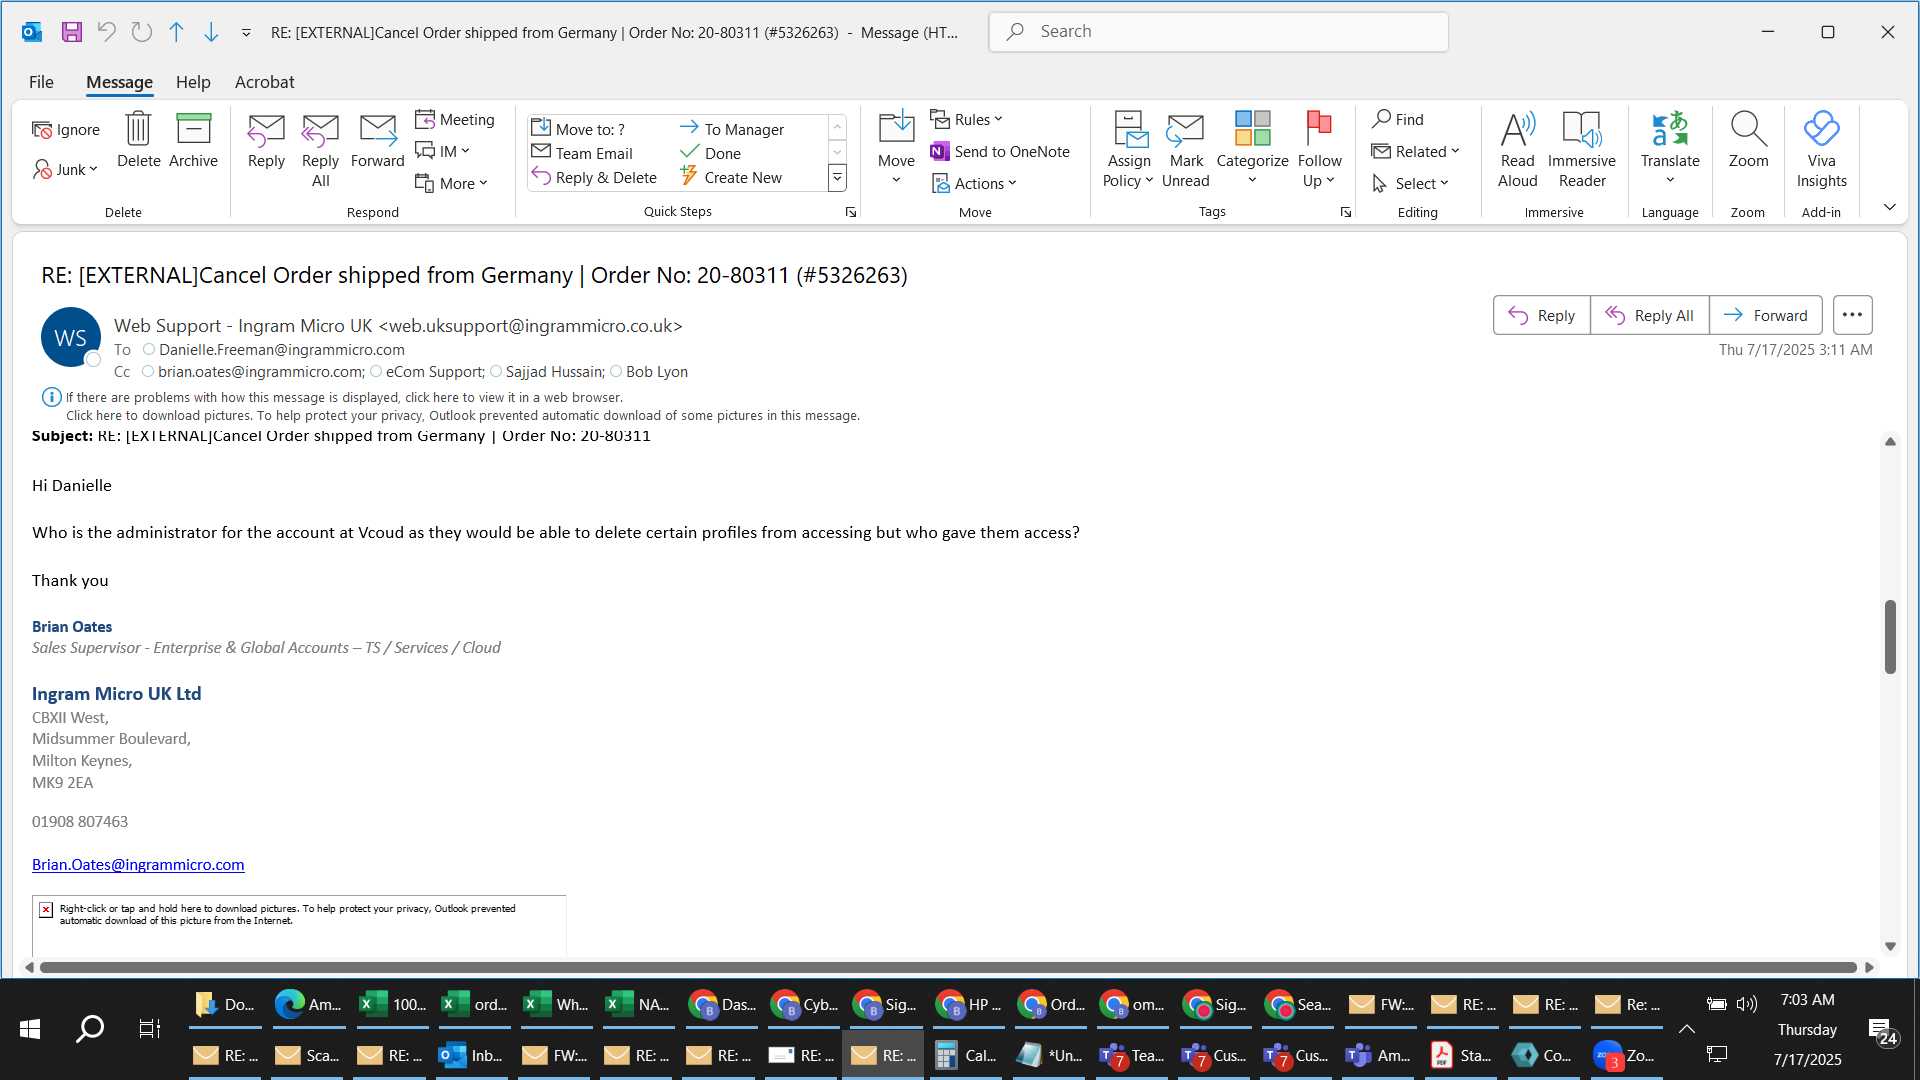Image resolution: width=1920 pixels, height=1080 pixels.
Task: Open Immersive Reader
Action: (x=1581, y=150)
